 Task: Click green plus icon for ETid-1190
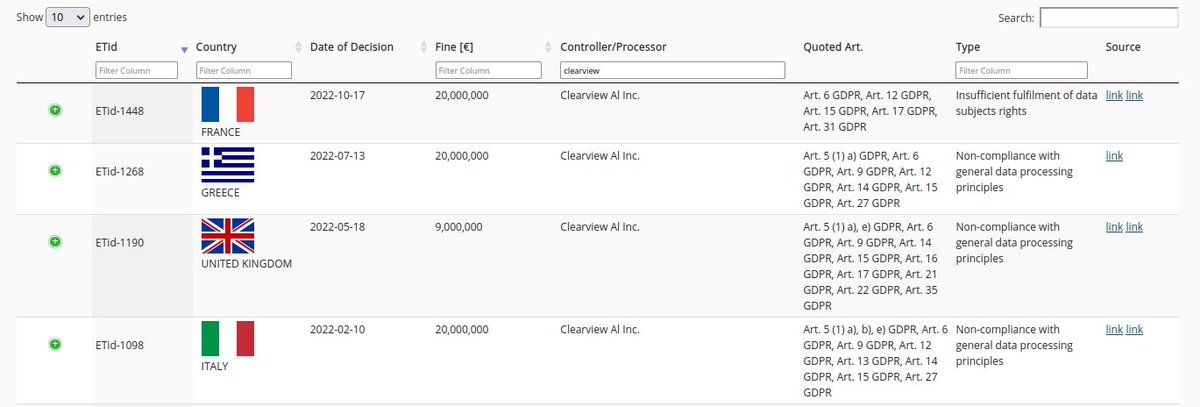coord(56,241)
